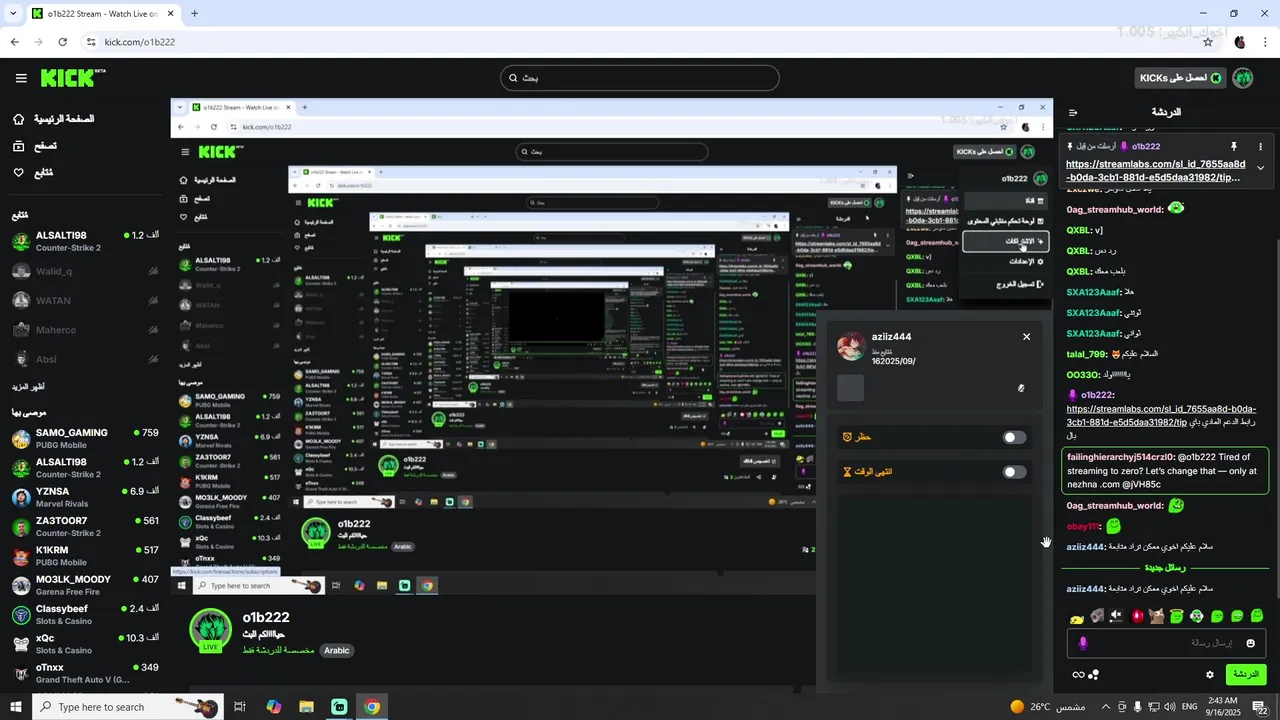Click the Windows taskbar search box
This screenshot has width=1280, height=720.
point(130,707)
